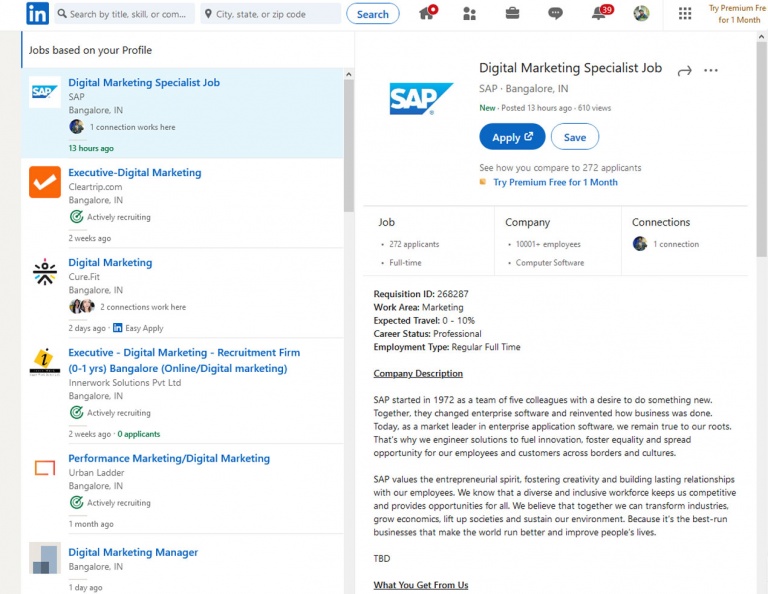Click the Digital Marketing Manager company logo
The width and height of the screenshot is (768, 594).
[x=45, y=558]
